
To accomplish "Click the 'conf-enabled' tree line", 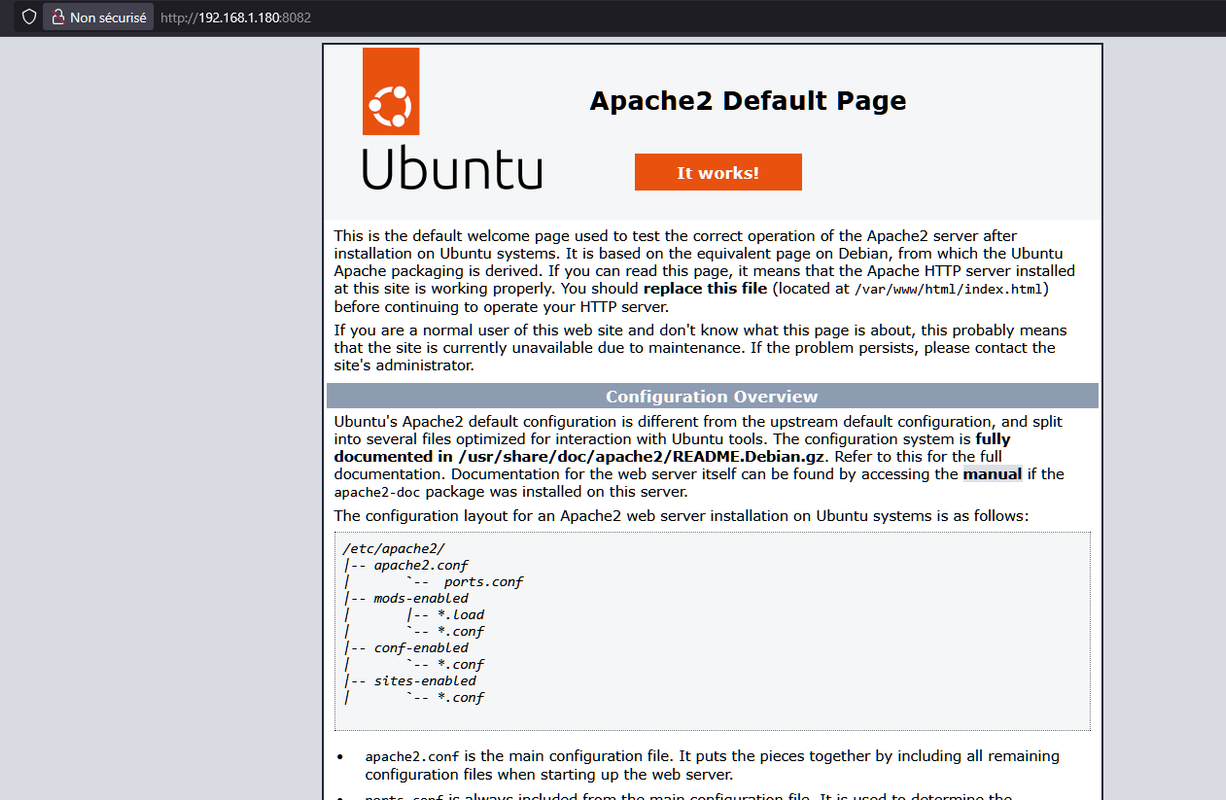I will point(420,648).
